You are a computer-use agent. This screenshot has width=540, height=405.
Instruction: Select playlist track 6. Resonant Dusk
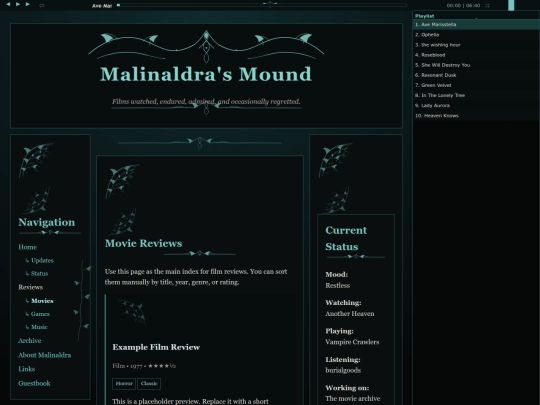tap(476, 75)
